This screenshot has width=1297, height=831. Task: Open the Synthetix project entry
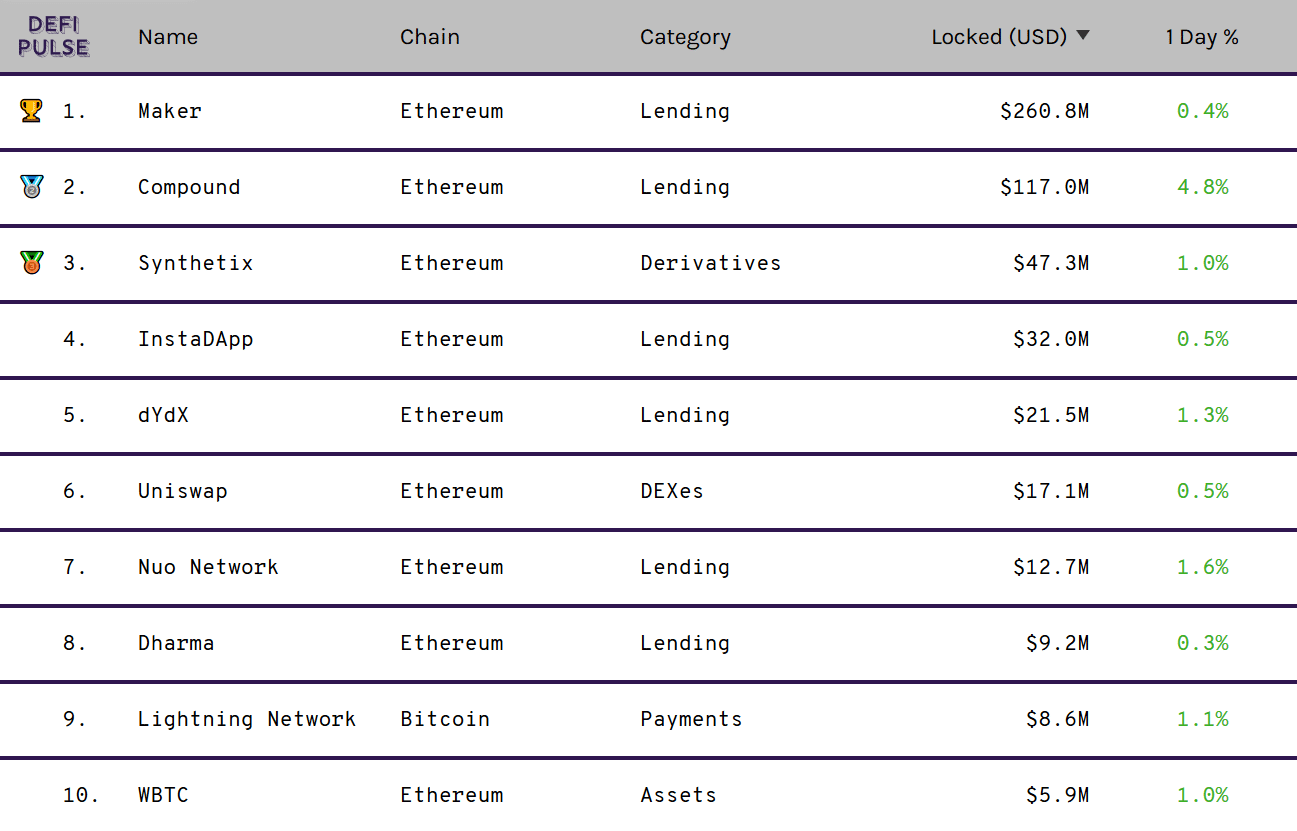click(x=196, y=263)
